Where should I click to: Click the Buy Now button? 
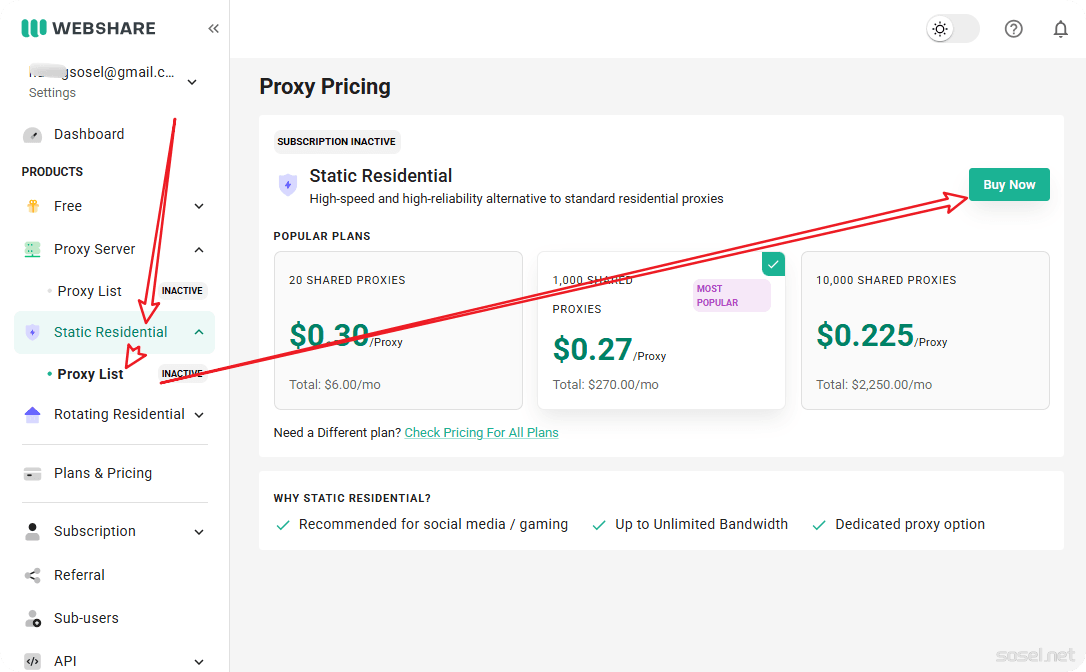coord(1008,185)
